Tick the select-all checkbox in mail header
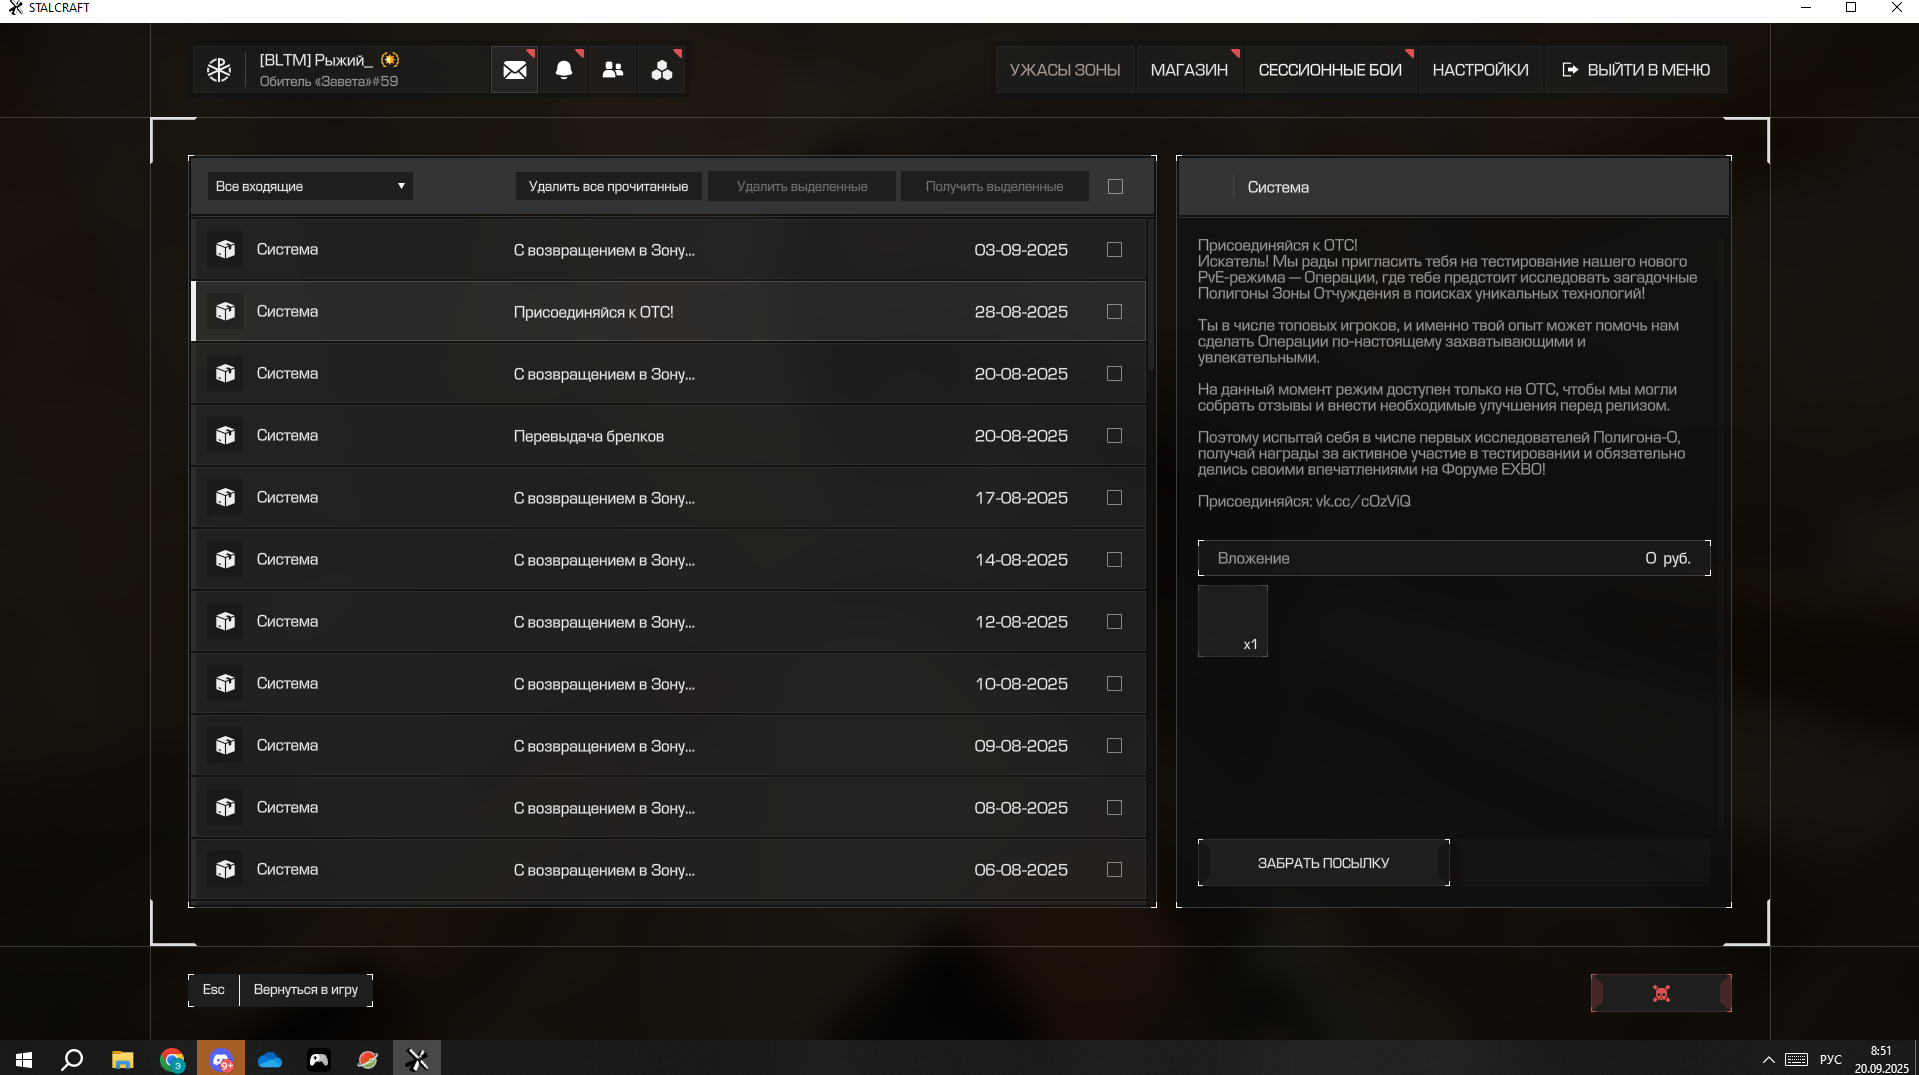Viewport: 1919px width, 1075px height. click(x=1115, y=187)
